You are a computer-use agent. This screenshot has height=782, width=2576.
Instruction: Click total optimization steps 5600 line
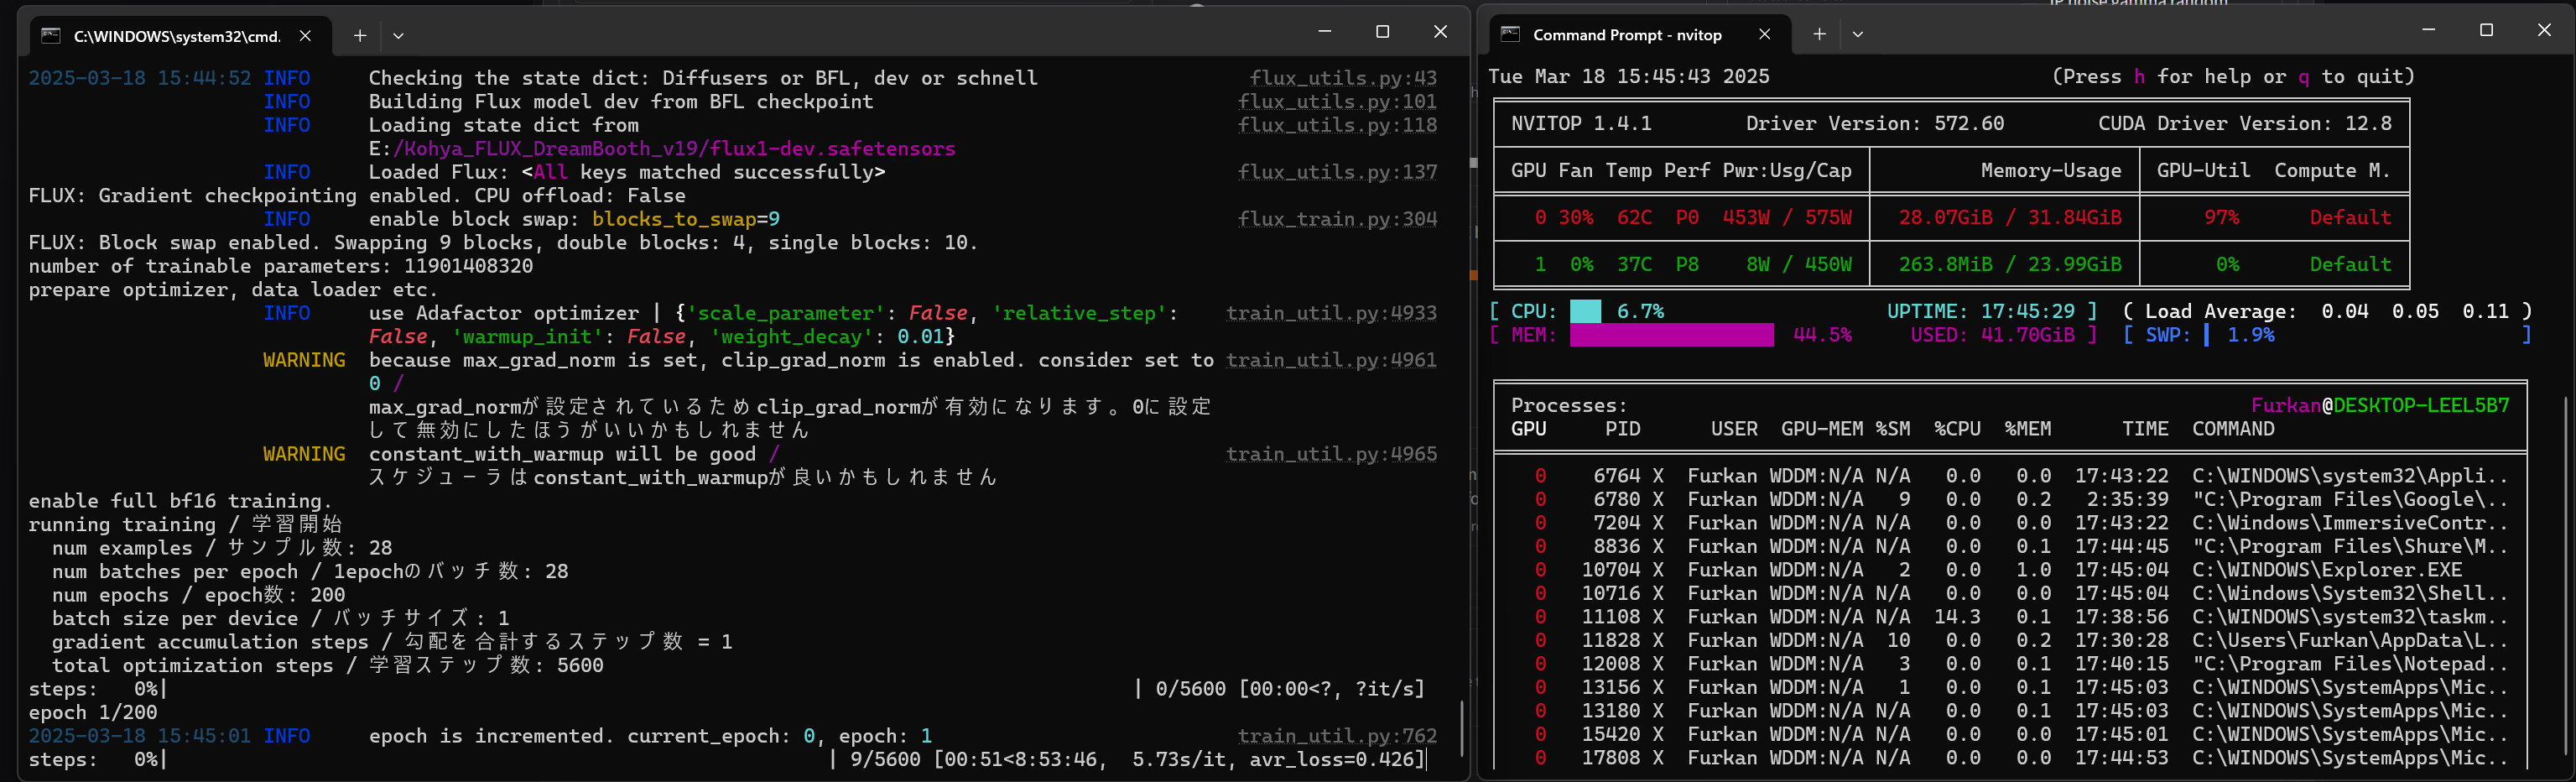coord(328,665)
